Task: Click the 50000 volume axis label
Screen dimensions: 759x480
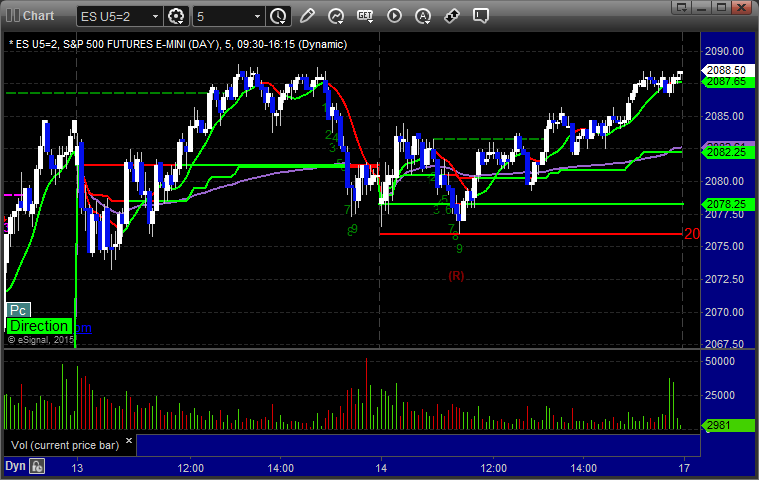Action: 720,361
